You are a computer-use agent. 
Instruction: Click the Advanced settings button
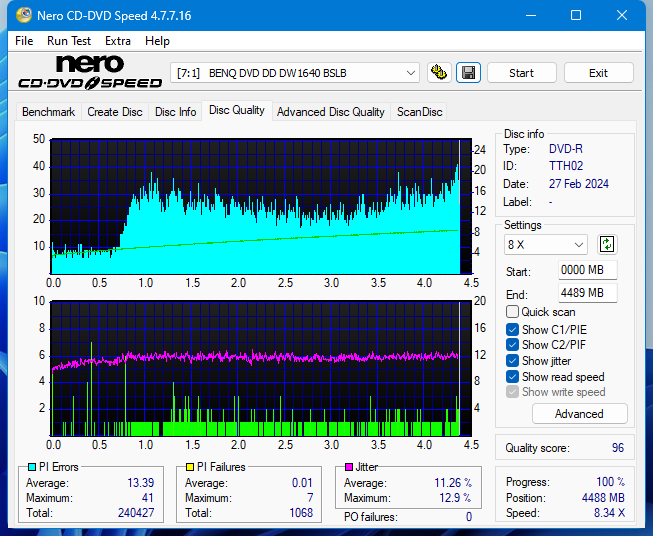click(579, 414)
